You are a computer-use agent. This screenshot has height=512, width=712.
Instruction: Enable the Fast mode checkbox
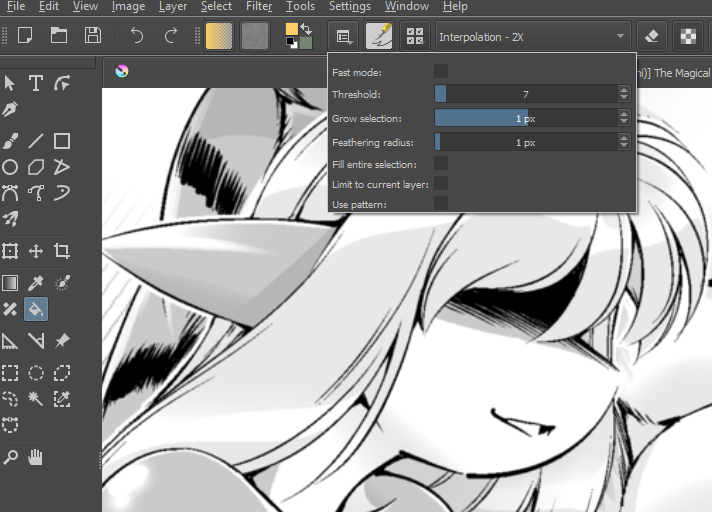[x=441, y=71]
